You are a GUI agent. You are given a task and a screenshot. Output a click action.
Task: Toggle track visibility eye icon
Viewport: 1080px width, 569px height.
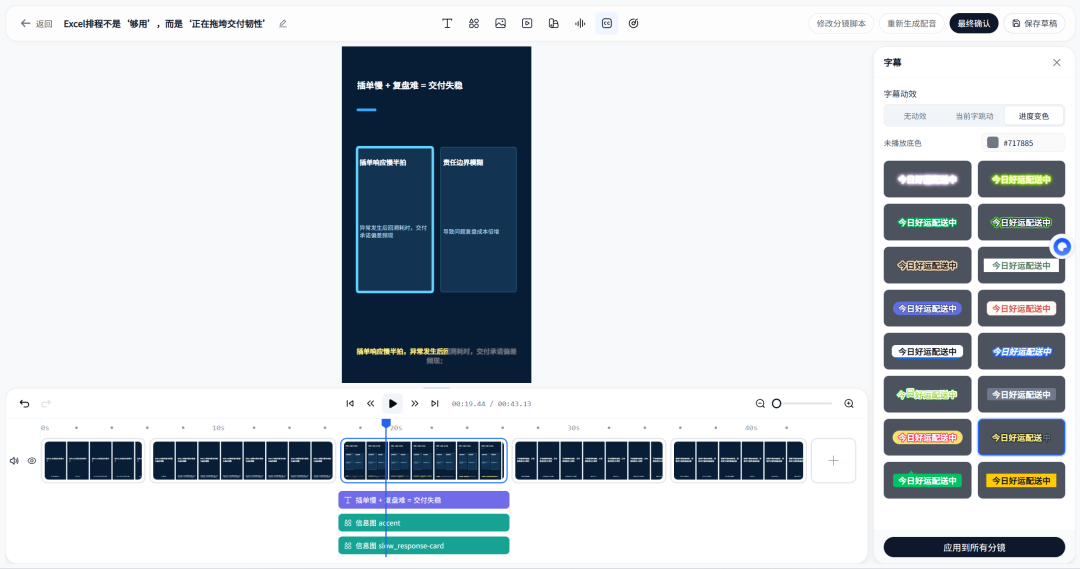coord(32,461)
